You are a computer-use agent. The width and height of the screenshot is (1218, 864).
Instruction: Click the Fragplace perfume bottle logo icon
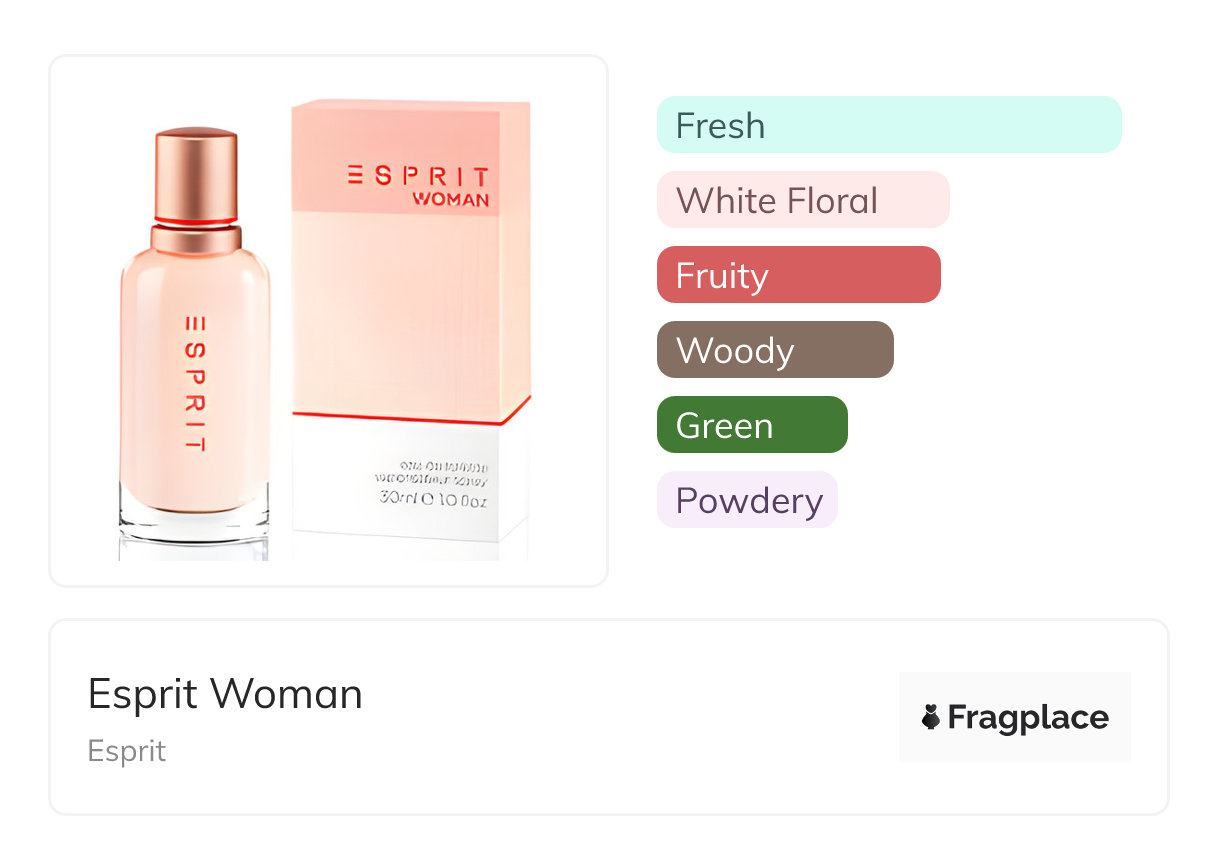931,717
